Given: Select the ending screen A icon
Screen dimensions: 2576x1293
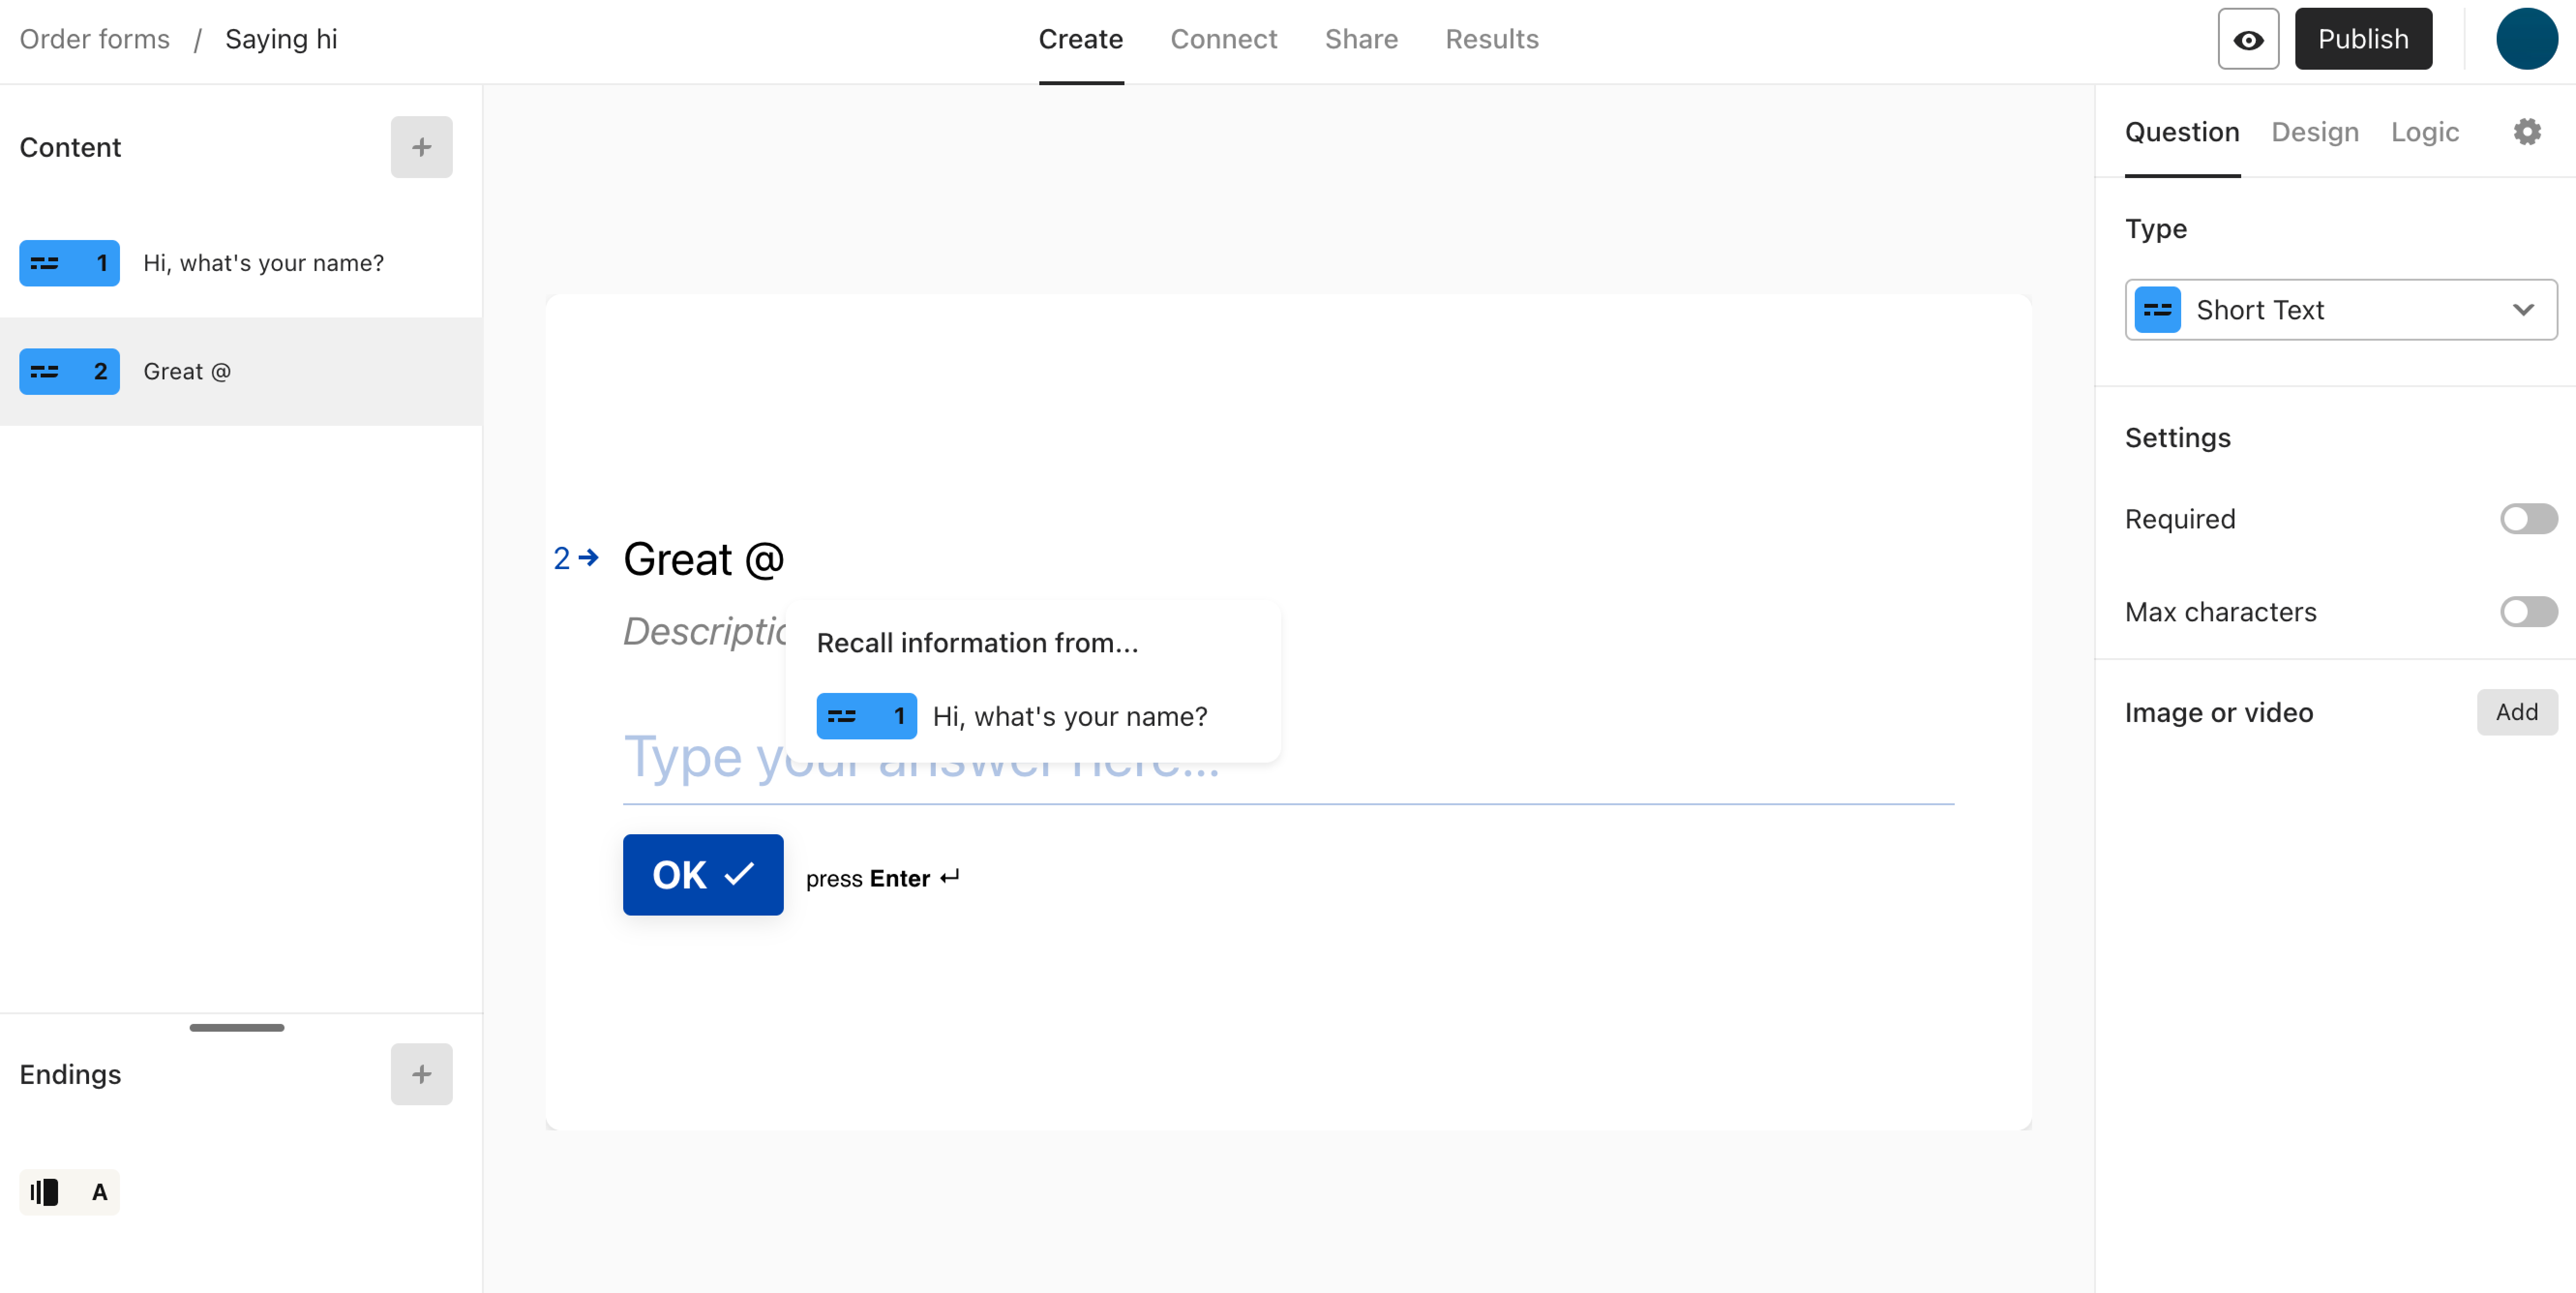Looking at the screenshot, I should (69, 1192).
